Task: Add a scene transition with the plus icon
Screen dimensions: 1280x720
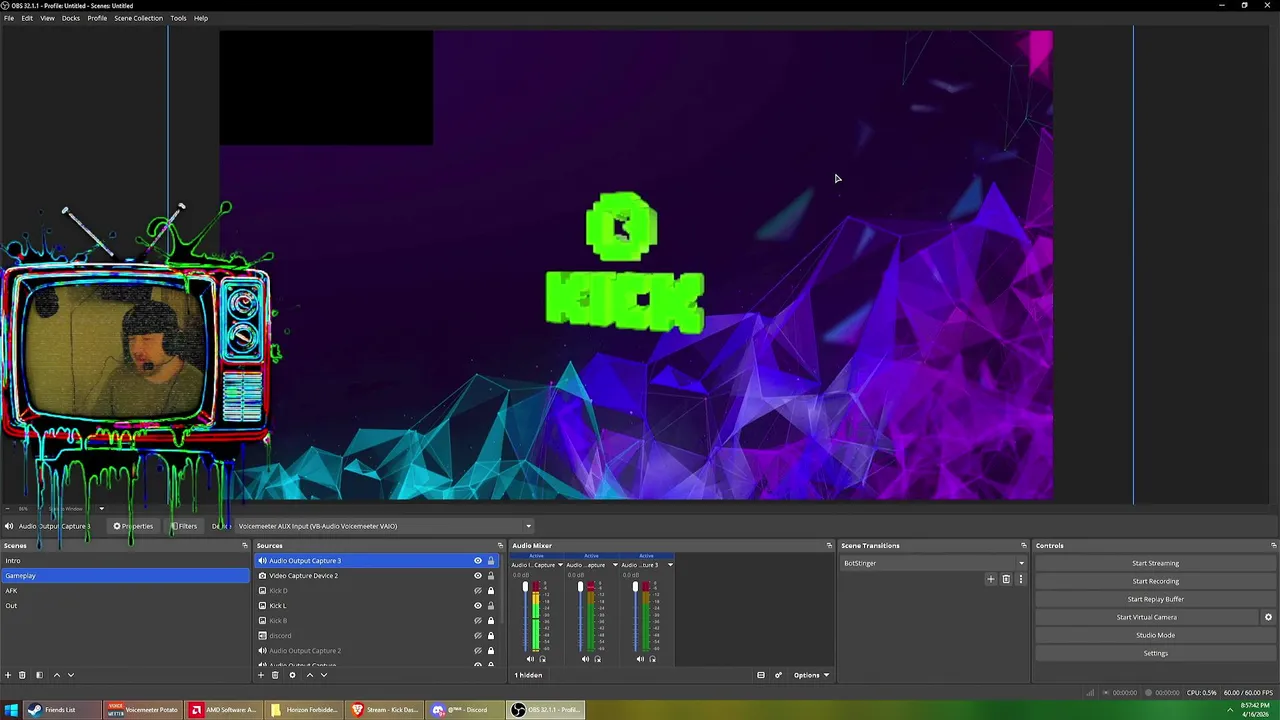Action: [x=991, y=579]
